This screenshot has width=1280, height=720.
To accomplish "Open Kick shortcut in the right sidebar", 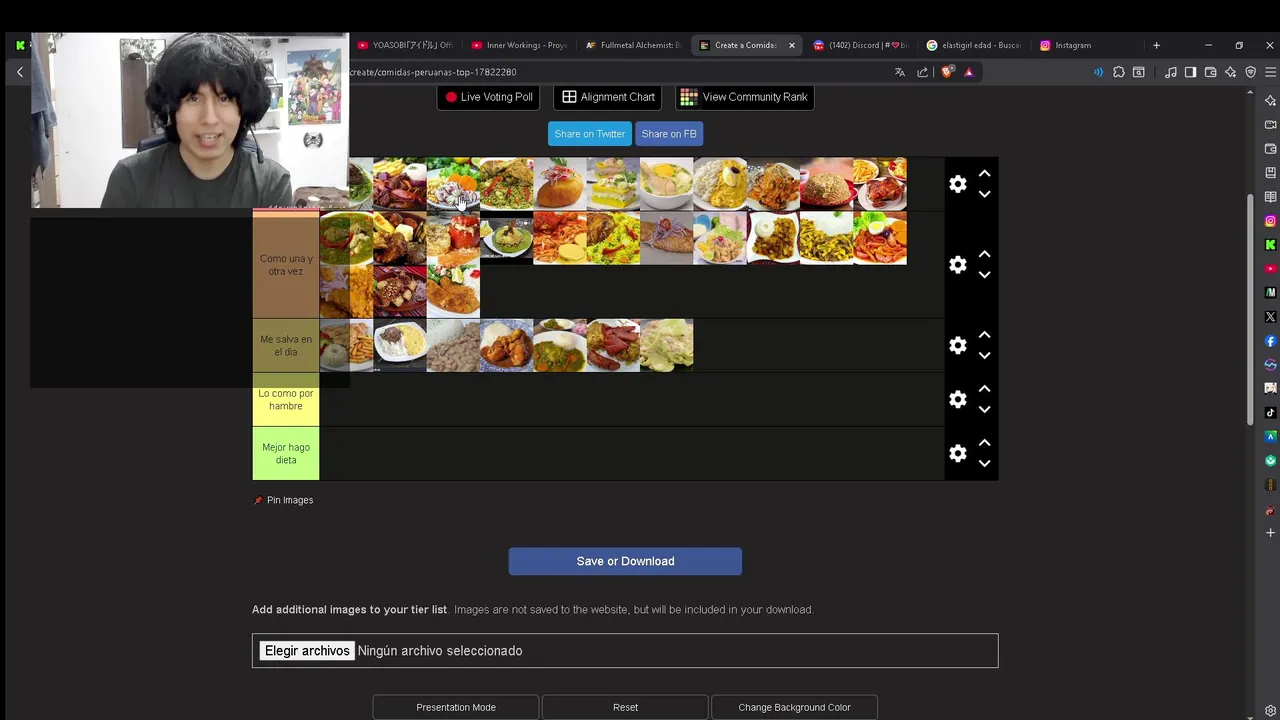I will 1270,245.
